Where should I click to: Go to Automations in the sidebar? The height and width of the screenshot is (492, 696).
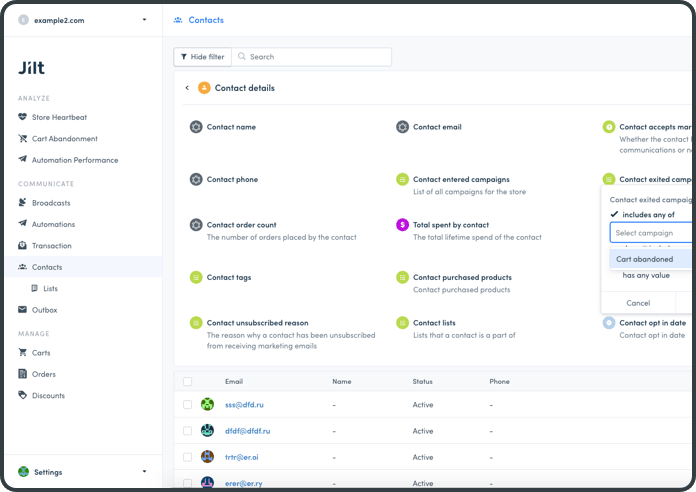53,224
